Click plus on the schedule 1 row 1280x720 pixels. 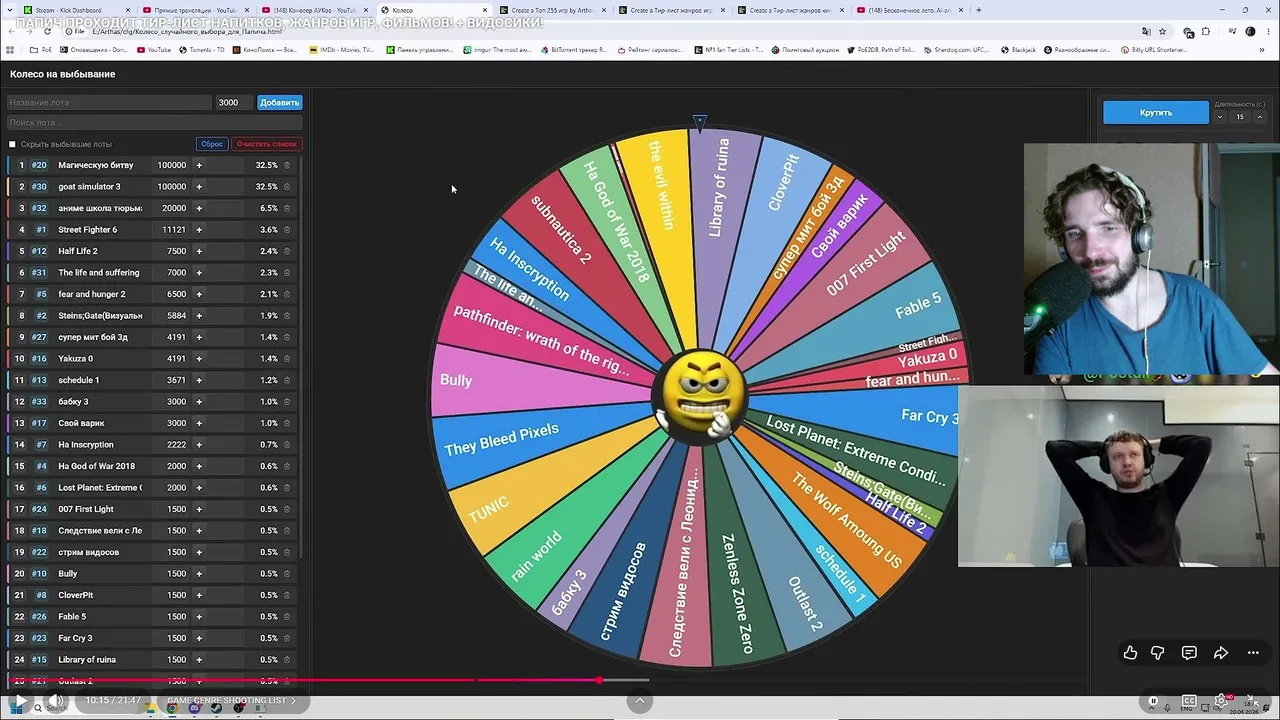point(199,380)
